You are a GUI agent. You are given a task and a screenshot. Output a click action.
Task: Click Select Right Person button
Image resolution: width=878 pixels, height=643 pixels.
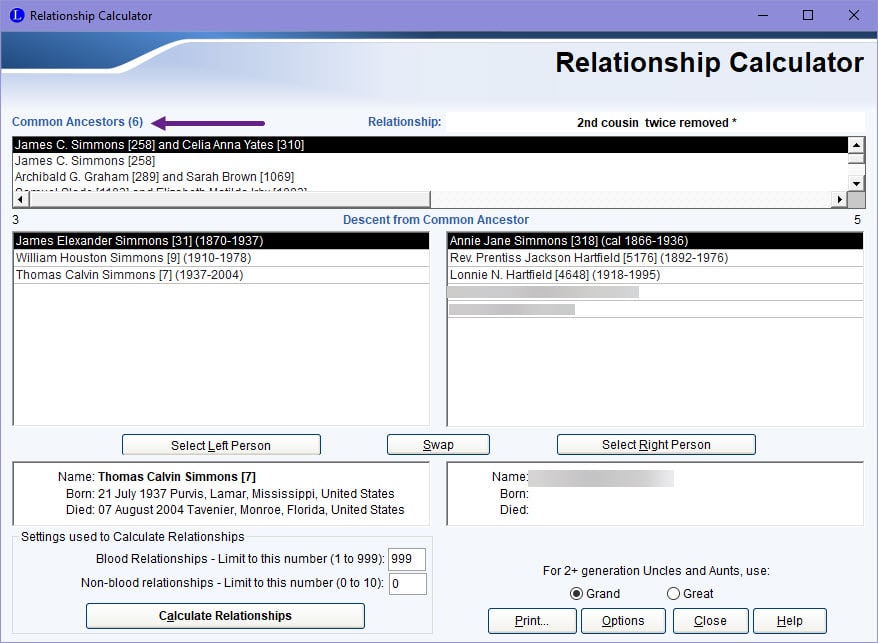tap(655, 445)
